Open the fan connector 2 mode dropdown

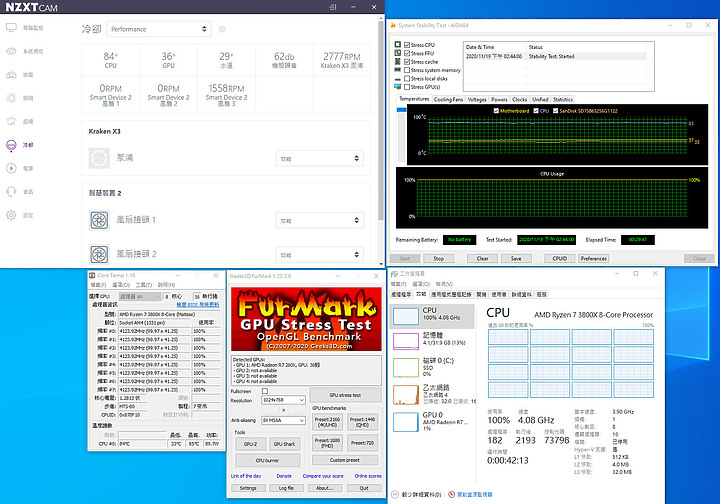pyautogui.click(x=320, y=255)
